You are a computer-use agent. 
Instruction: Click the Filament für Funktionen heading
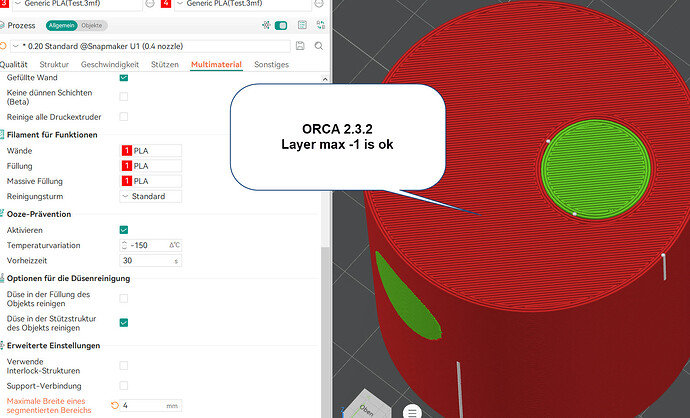(52, 135)
